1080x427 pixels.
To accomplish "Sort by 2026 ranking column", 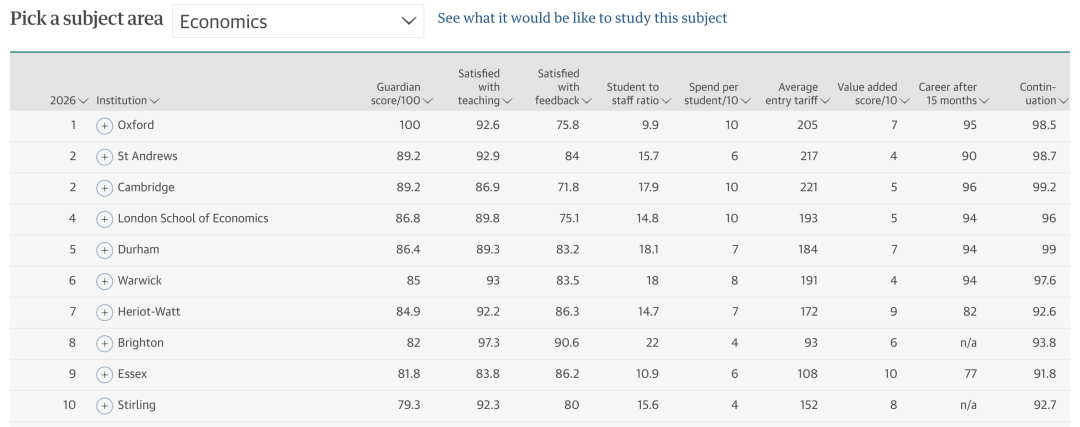I will pos(68,101).
